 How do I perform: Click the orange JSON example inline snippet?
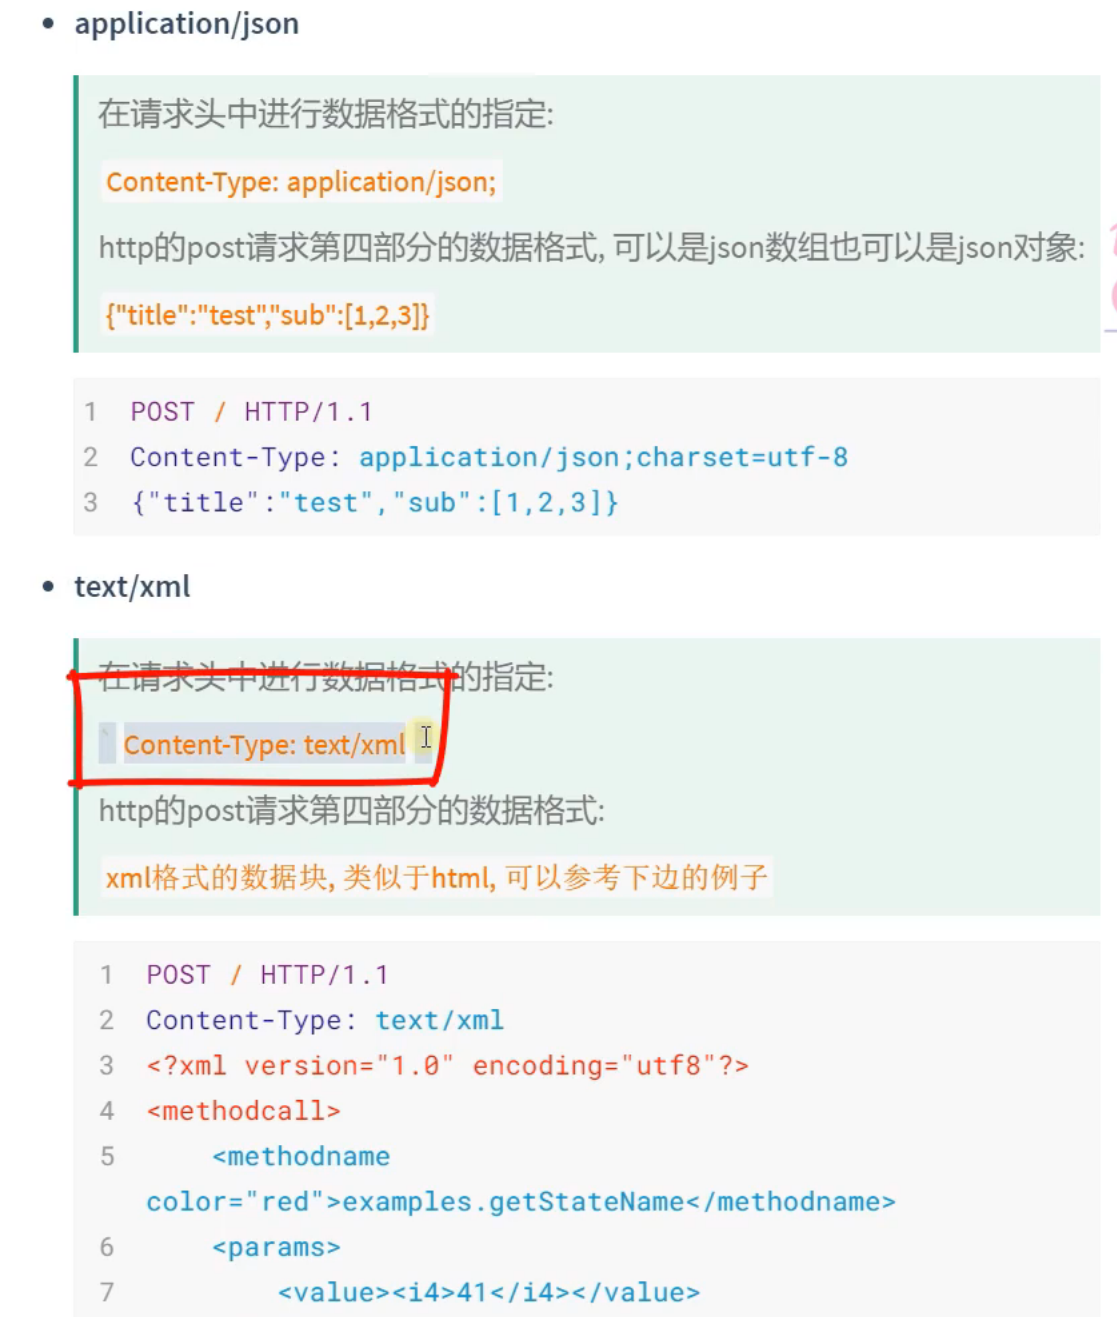[x=267, y=315]
